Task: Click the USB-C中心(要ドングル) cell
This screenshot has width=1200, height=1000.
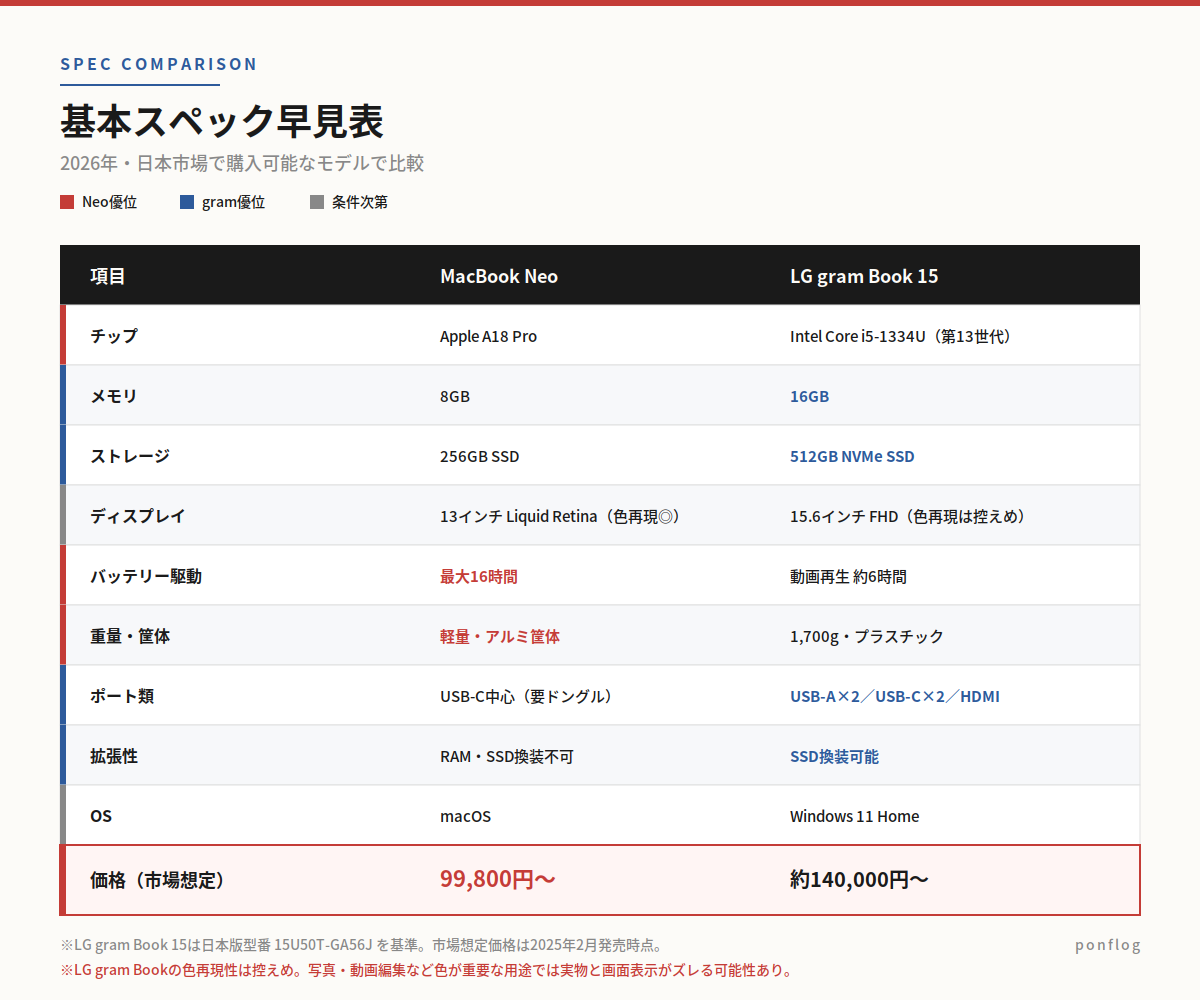Action: [528, 696]
